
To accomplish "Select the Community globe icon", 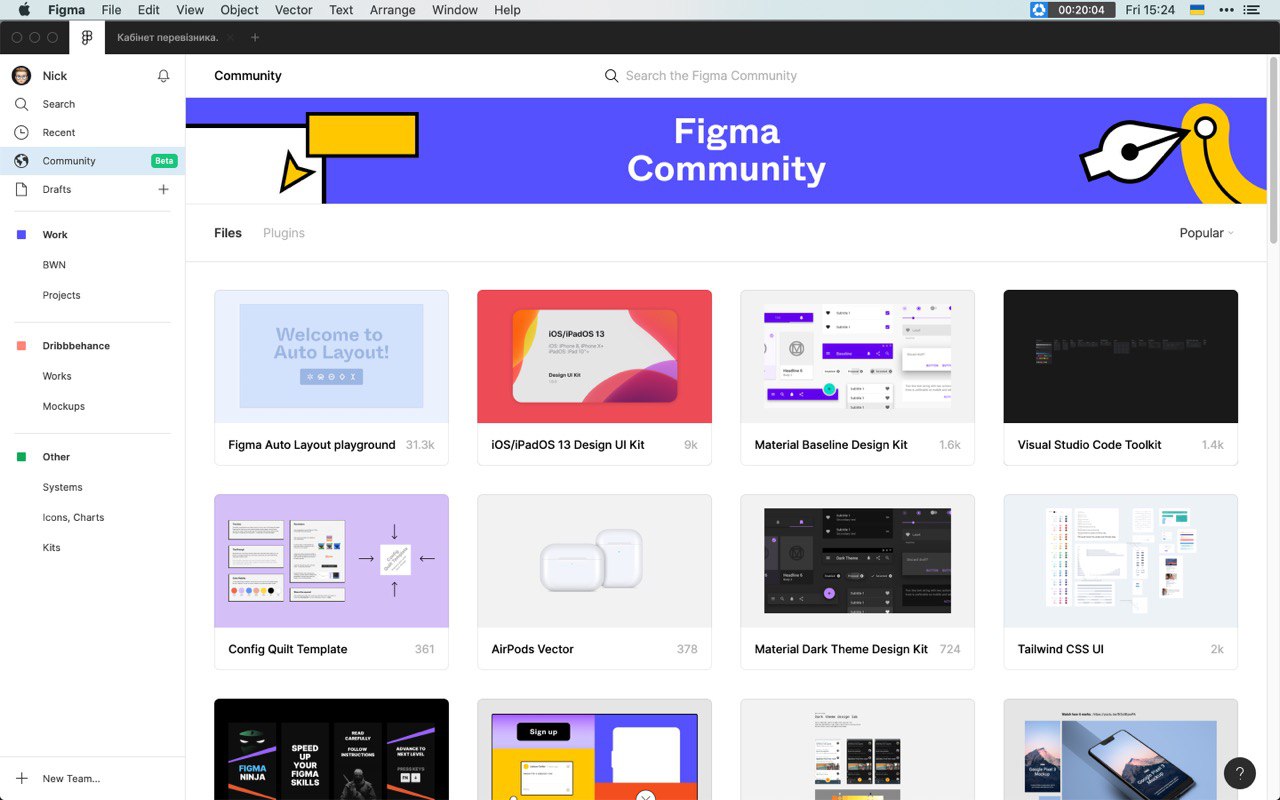I will (21, 161).
